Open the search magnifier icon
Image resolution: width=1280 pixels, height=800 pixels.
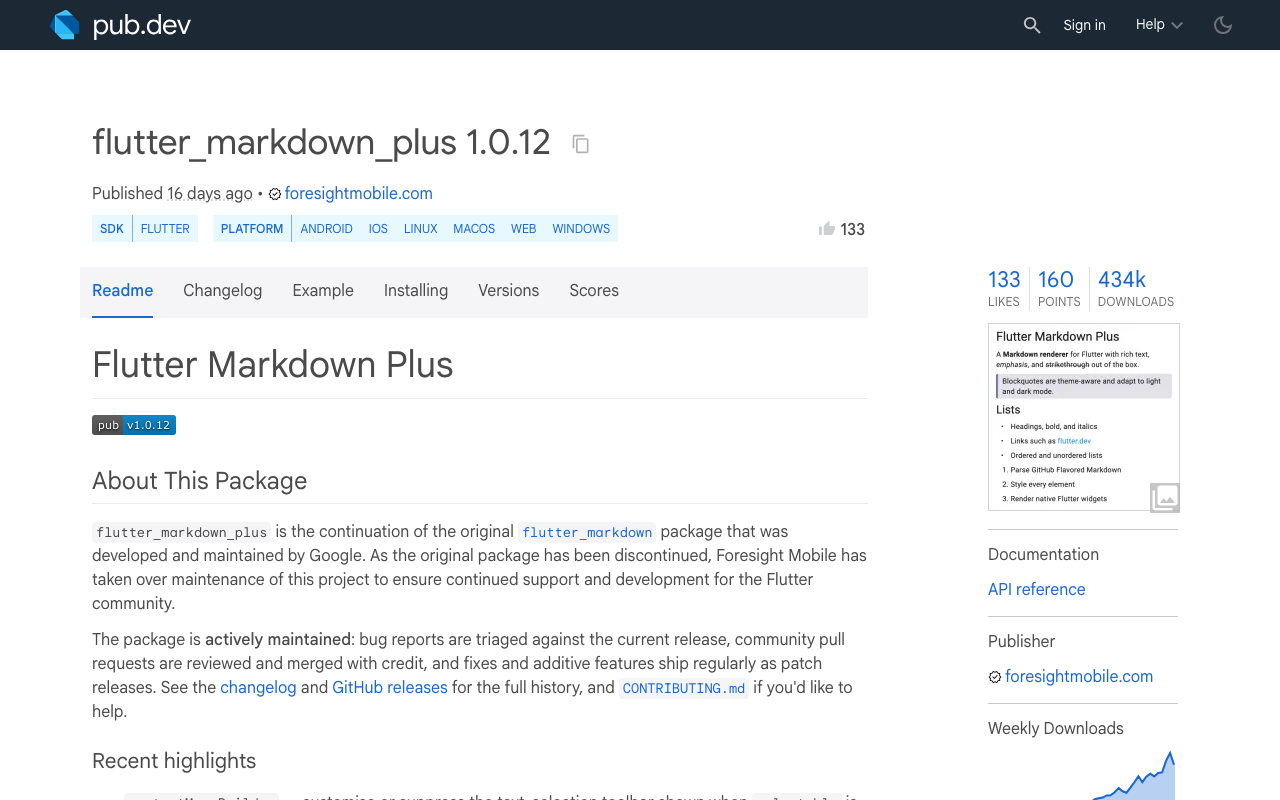pos(1032,25)
